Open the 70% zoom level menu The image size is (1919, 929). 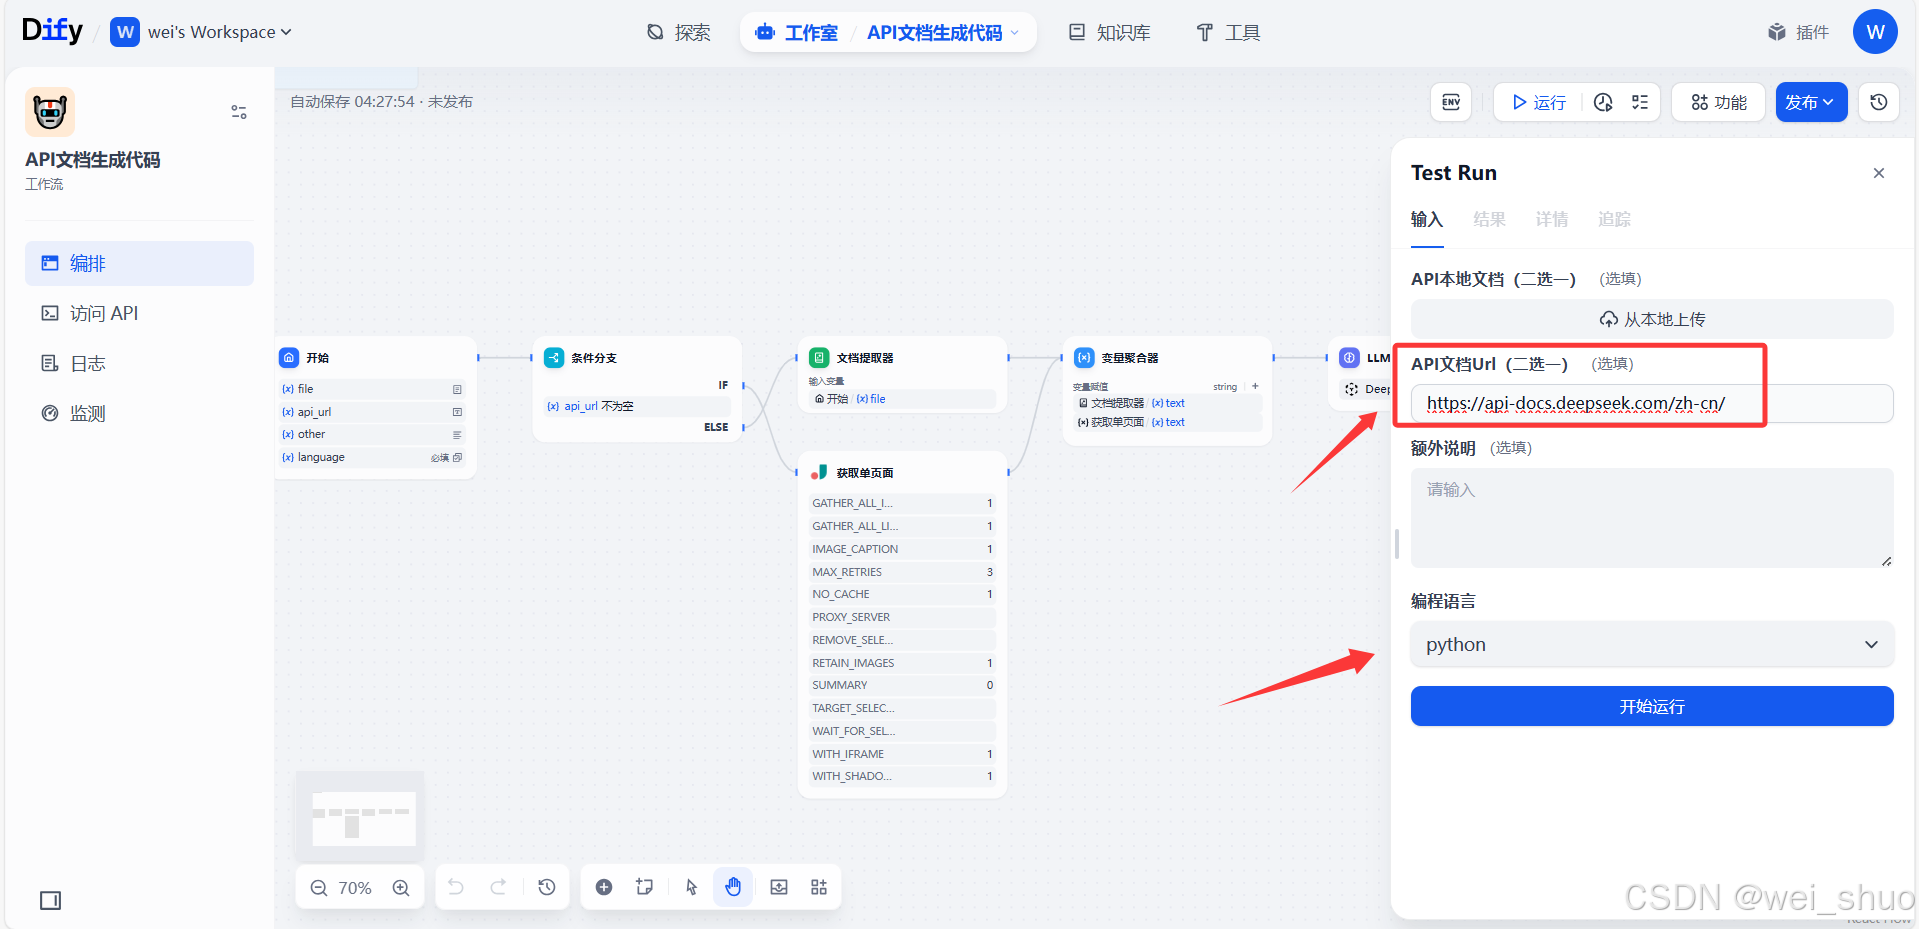pos(355,888)
